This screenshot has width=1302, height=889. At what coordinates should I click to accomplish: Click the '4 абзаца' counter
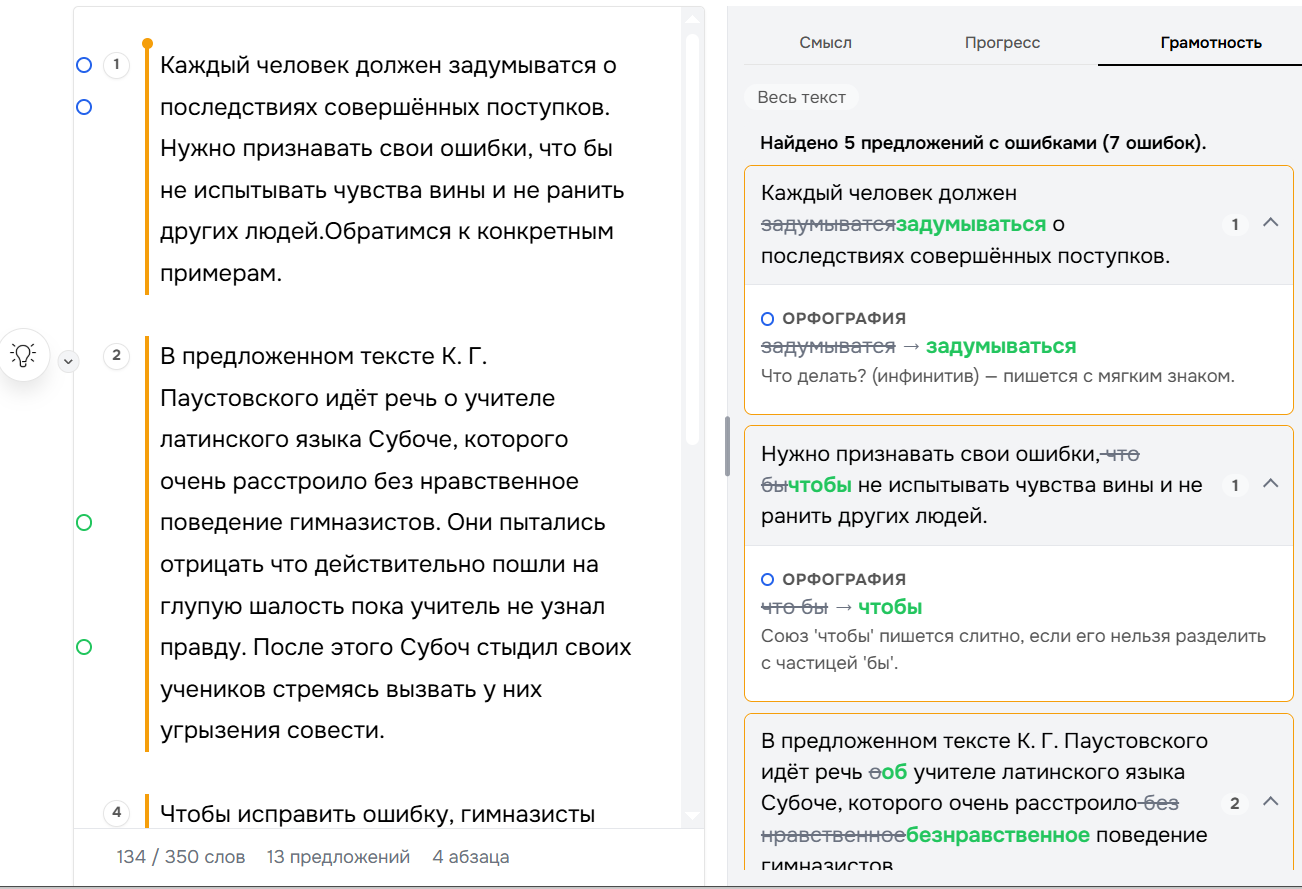click(x=471, y=857)
